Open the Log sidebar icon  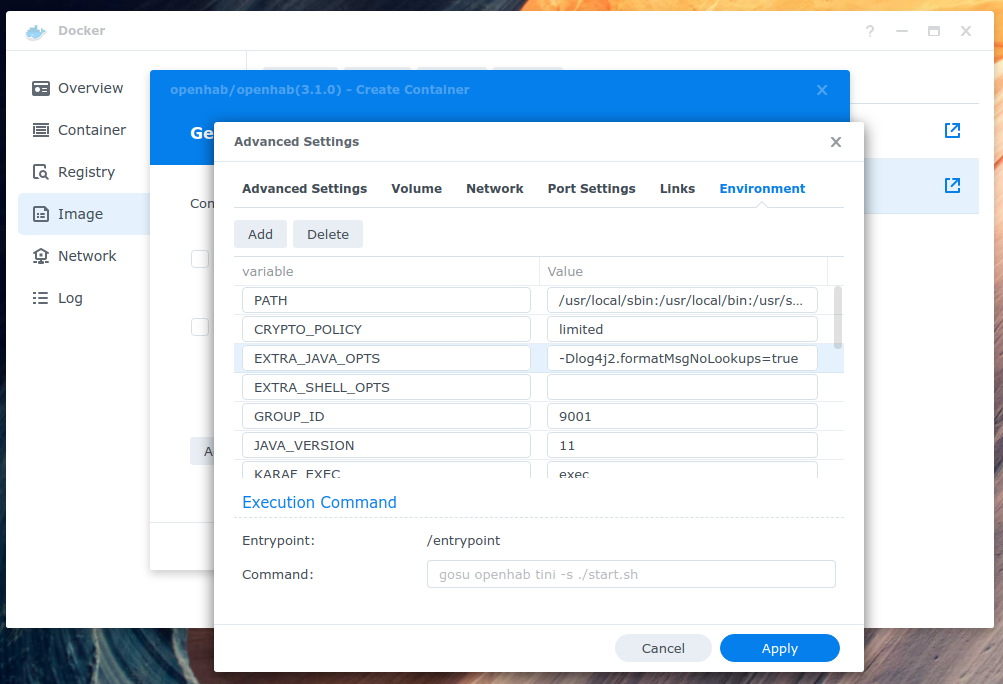click(41, 298)
